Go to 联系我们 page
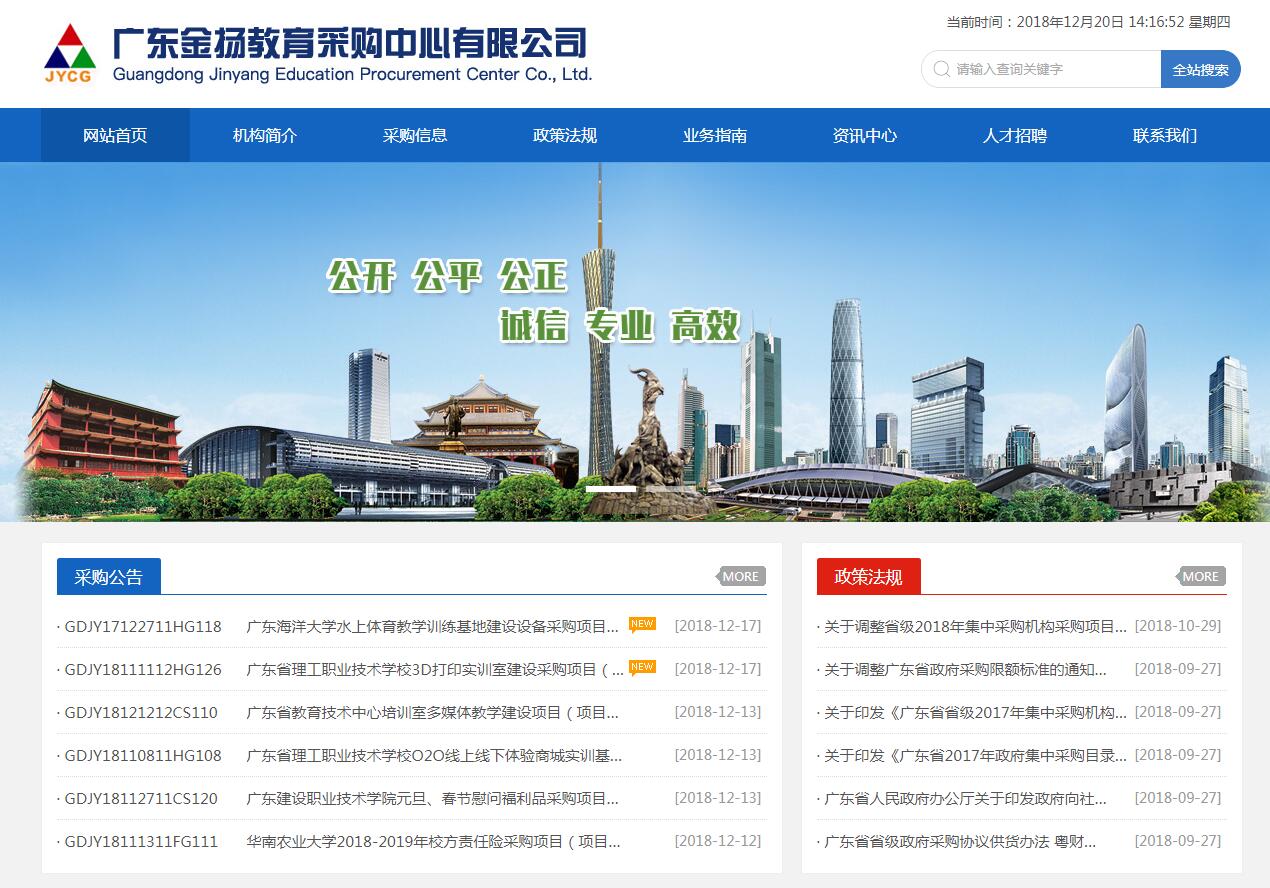This screenshot has width=1270, height=888. pyautogui.click(x=1165, y=136)
